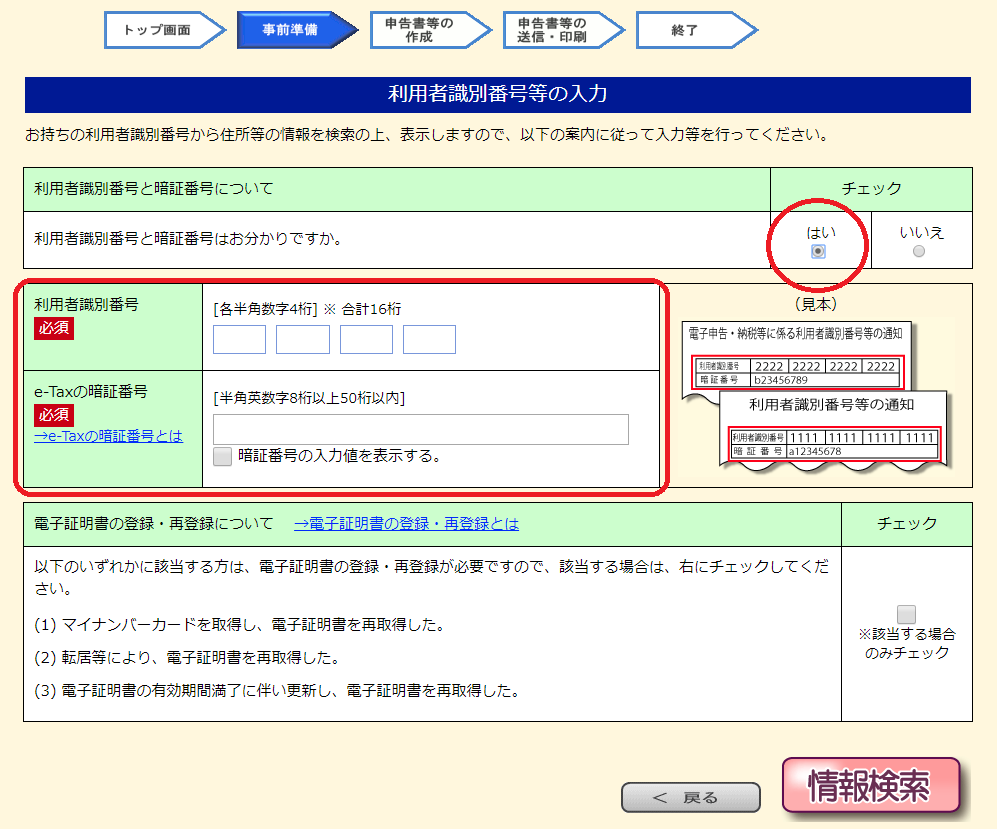
Task: Click the 終了 step arrow
Action: (x=696, y=30)
